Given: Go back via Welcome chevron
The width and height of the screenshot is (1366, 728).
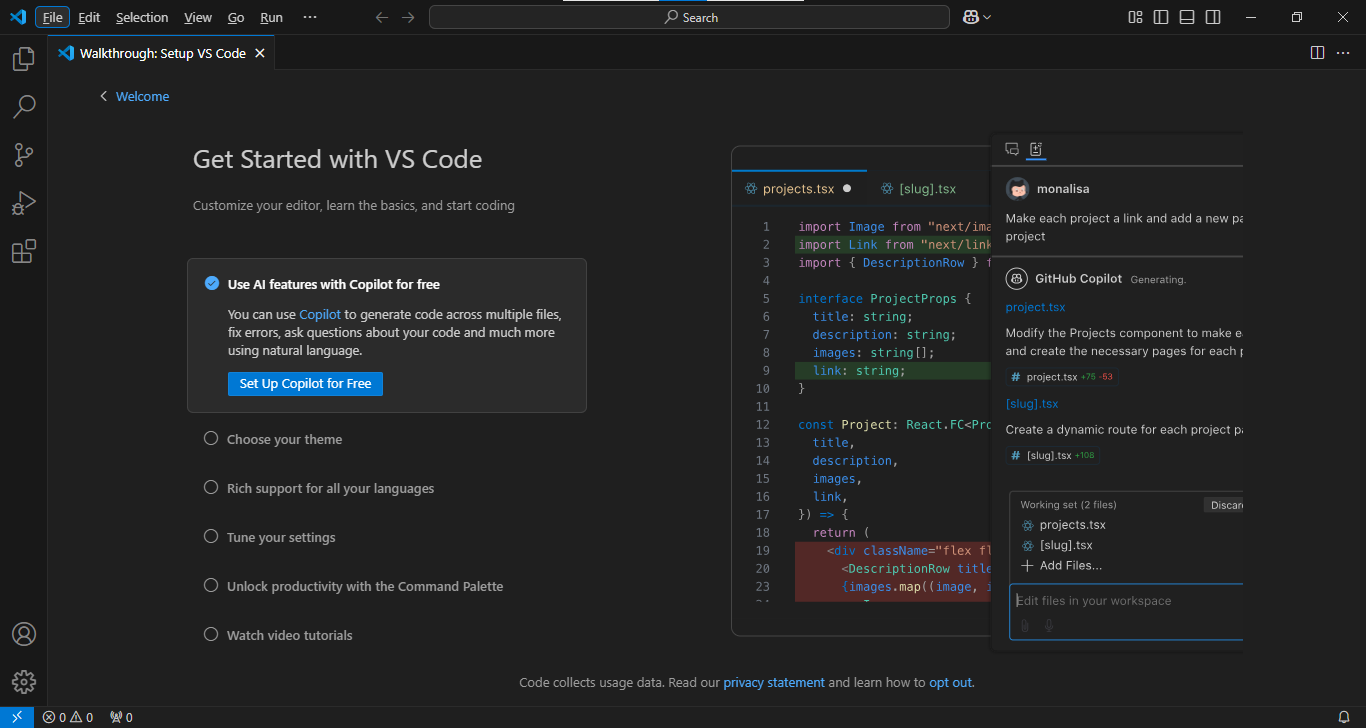Looking at the screenshot, I should coord(103,96).
